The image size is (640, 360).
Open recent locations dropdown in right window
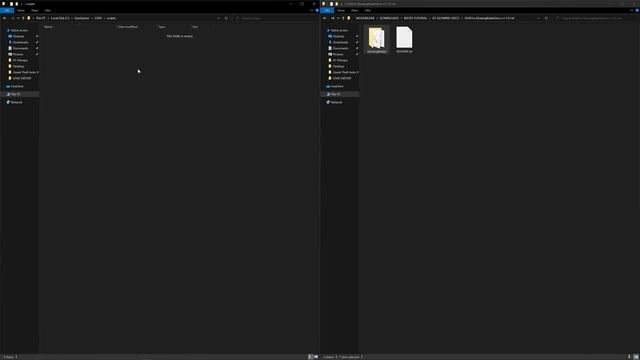click(338, 18)
